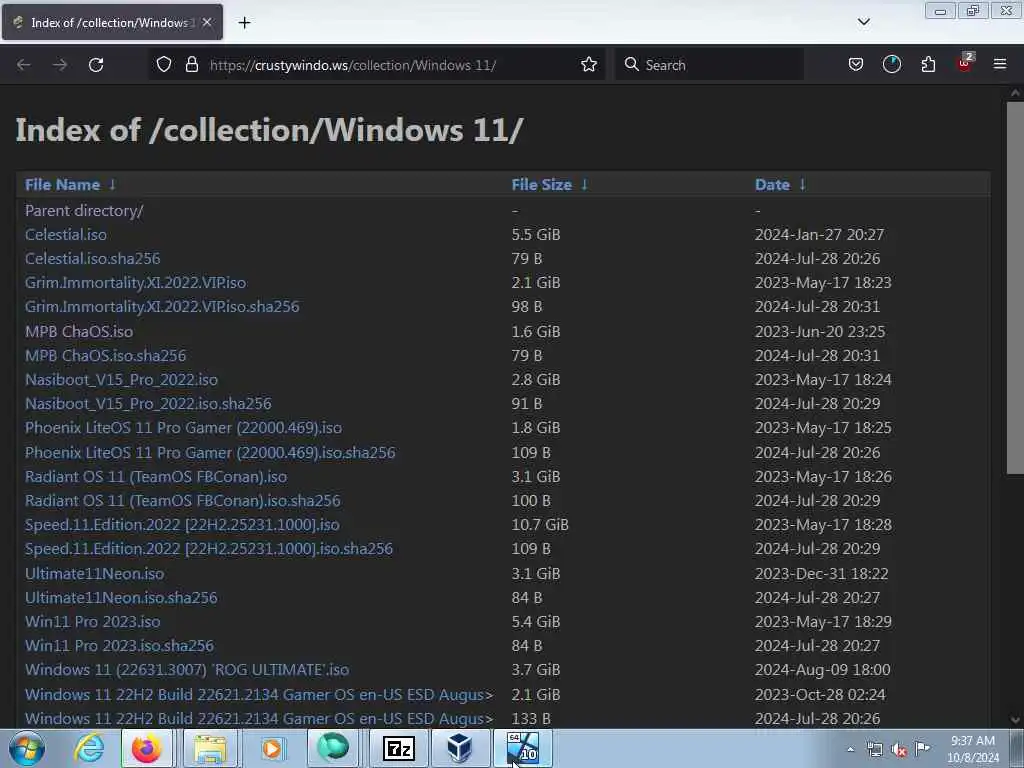1024x768 pixels.
Task: Download Nasiboot_V15_Pro_2022.iso
Action: (121, 379)
